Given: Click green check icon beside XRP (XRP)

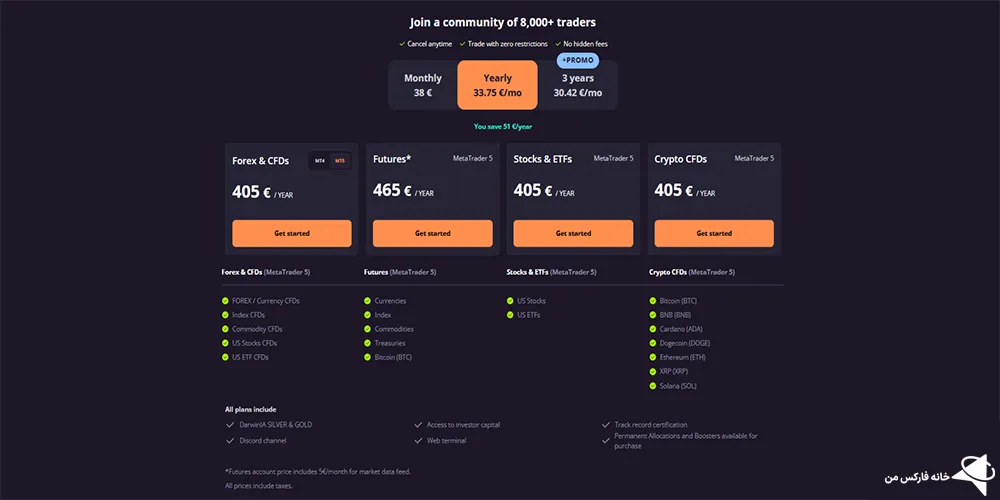Looking at the screenshot, I should click(x=653, y=371).
